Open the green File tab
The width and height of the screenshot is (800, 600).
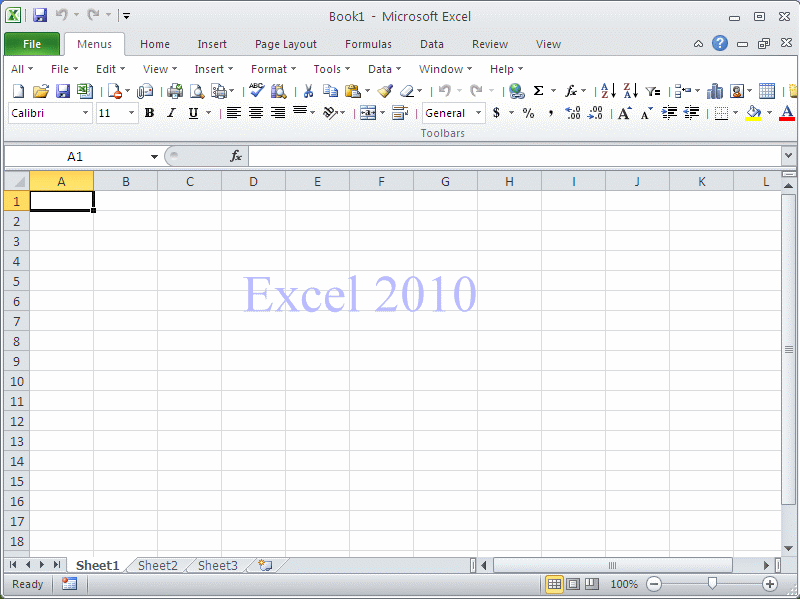click(32, 44)
